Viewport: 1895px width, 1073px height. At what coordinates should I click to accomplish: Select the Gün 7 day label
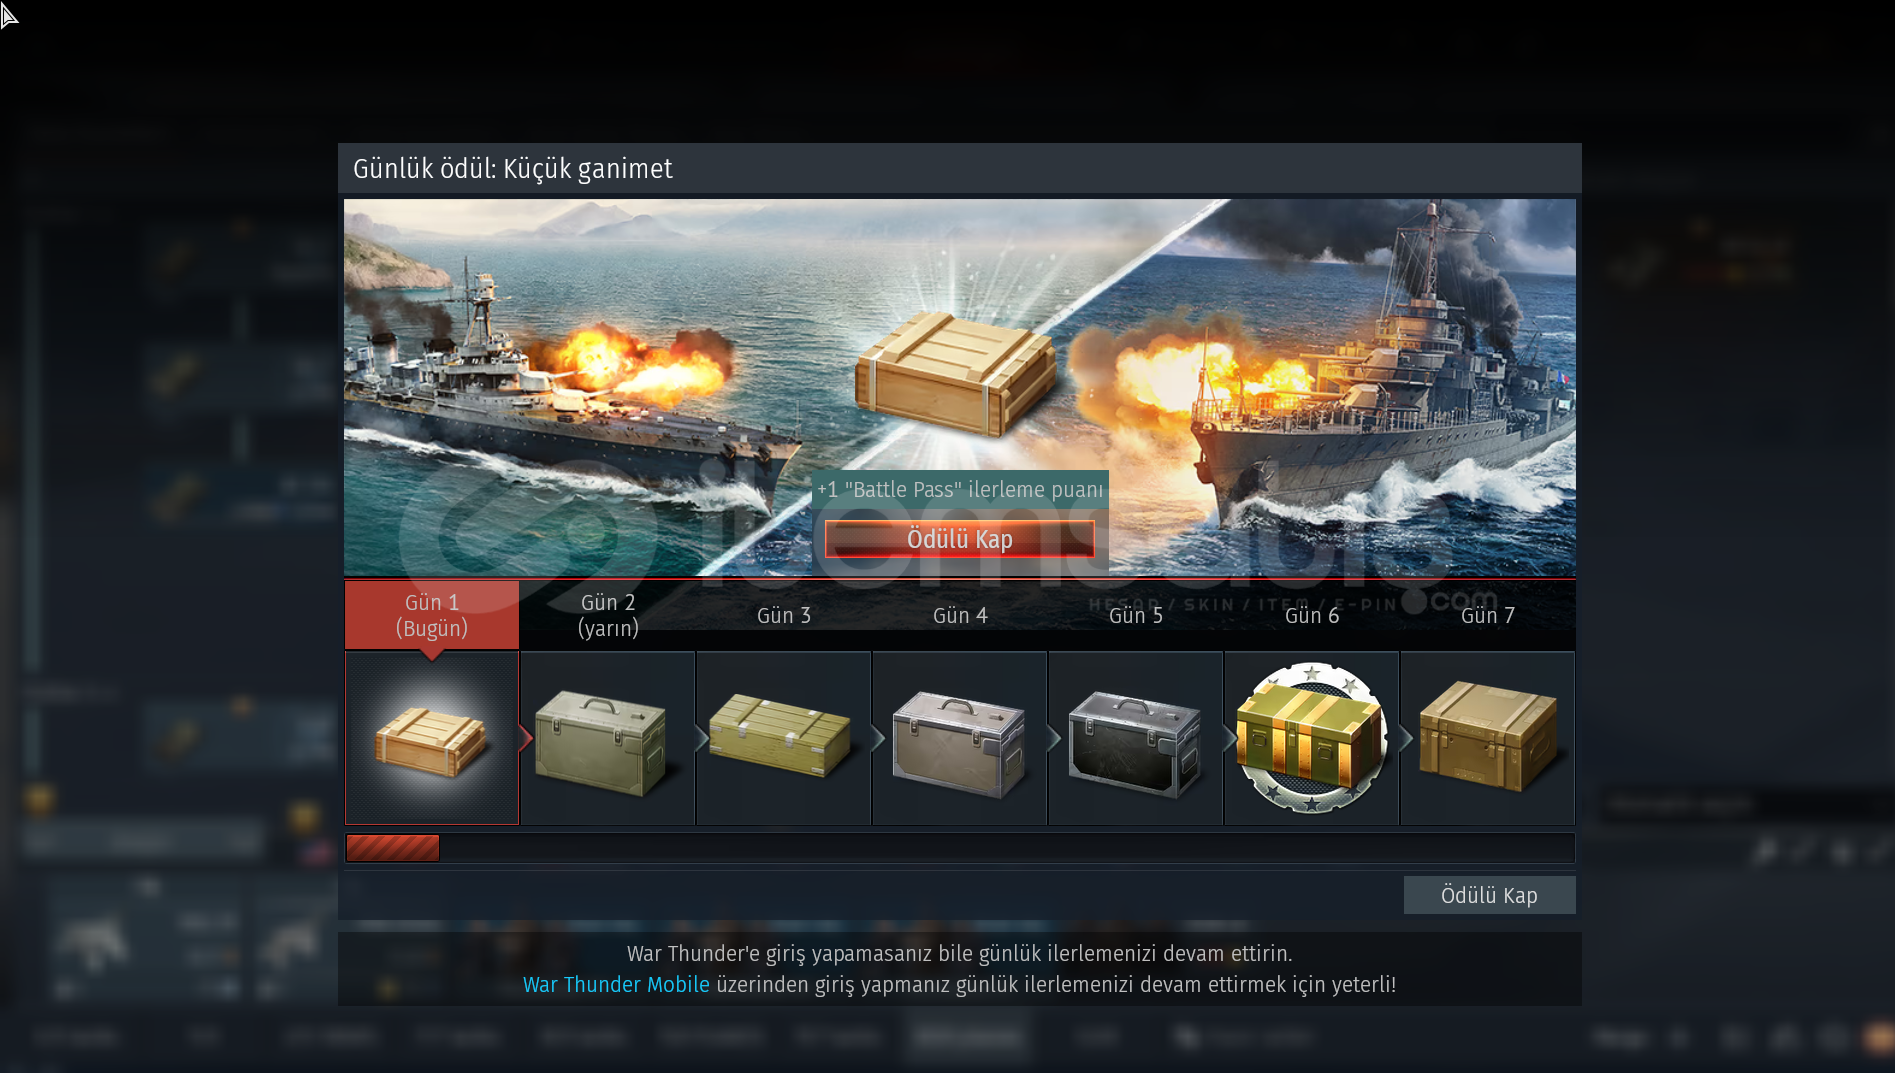click(1488, 615)
